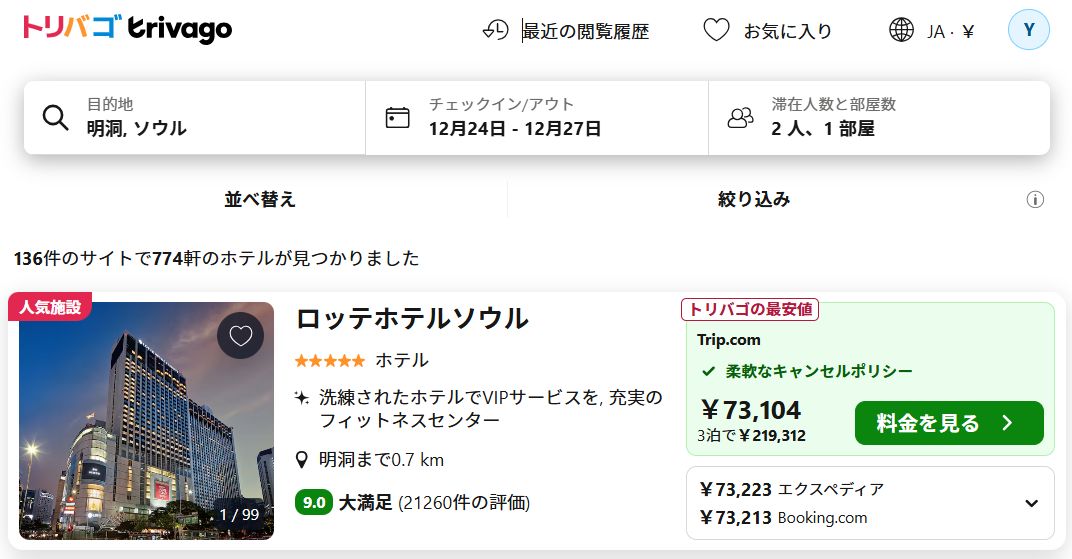1072x559 pixels.
Task: Open the JA · ¥ language currency selector
Action: 950,31
